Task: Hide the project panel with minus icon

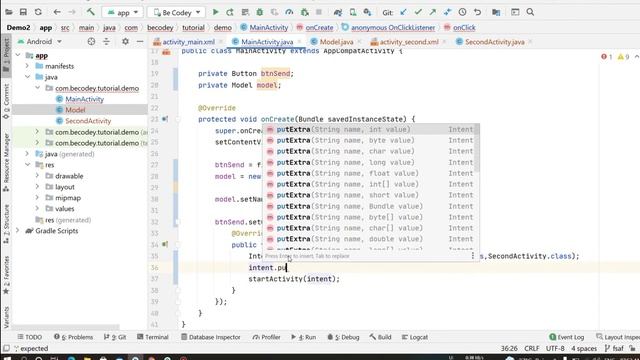Action: (x=140, y=42)
